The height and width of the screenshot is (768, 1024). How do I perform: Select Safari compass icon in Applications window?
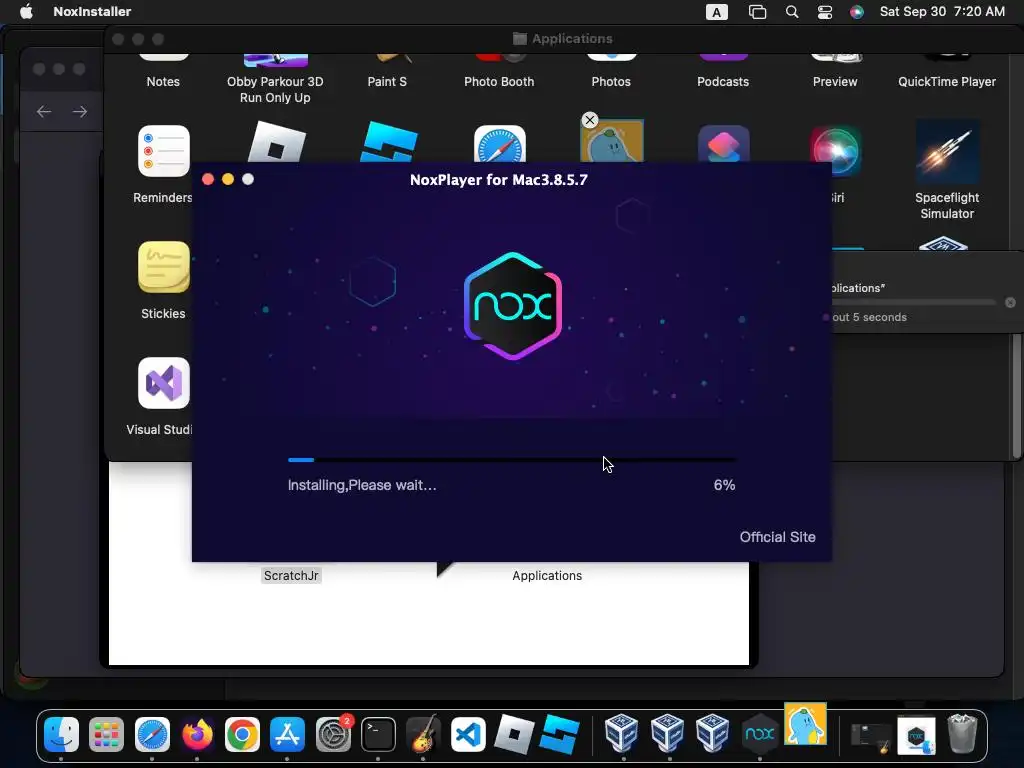[500, 143]
